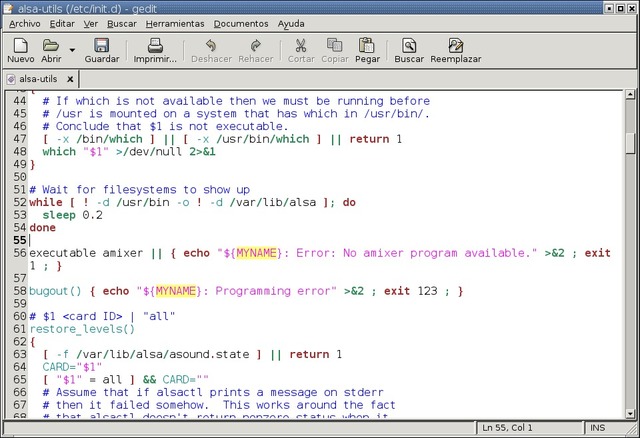
Task: Open the Ayuda menu
Action: pos(291,24)
